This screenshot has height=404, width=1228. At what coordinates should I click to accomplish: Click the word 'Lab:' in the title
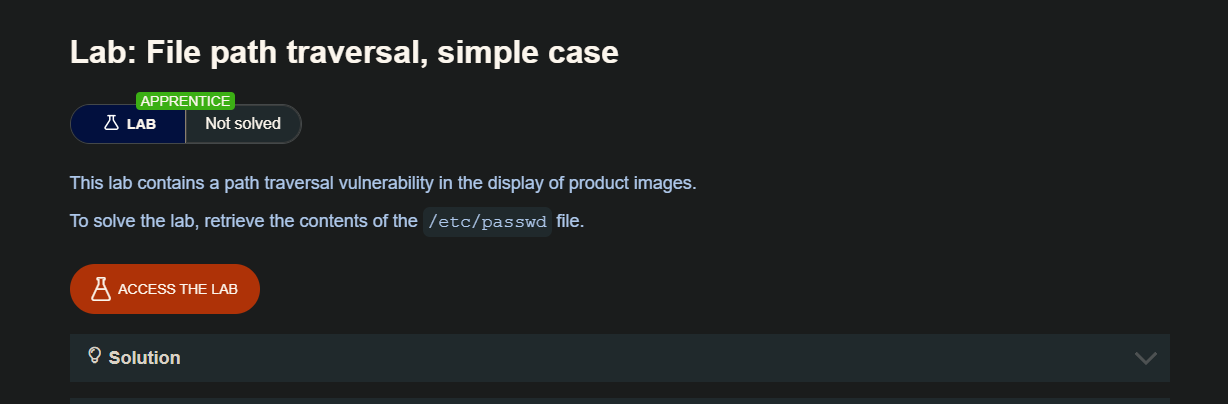click(x=97, y=52)
